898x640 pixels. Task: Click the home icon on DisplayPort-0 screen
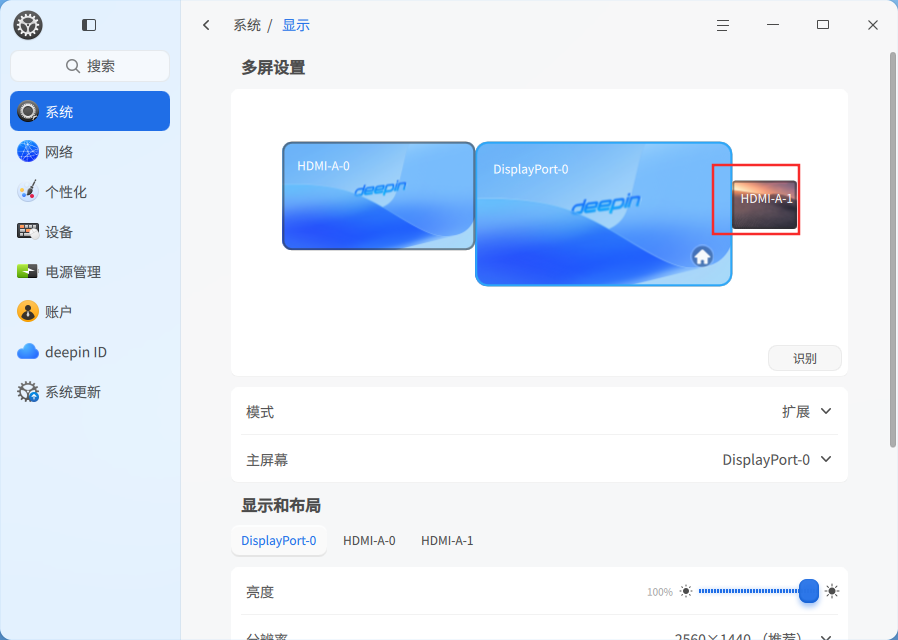(702, 256)
